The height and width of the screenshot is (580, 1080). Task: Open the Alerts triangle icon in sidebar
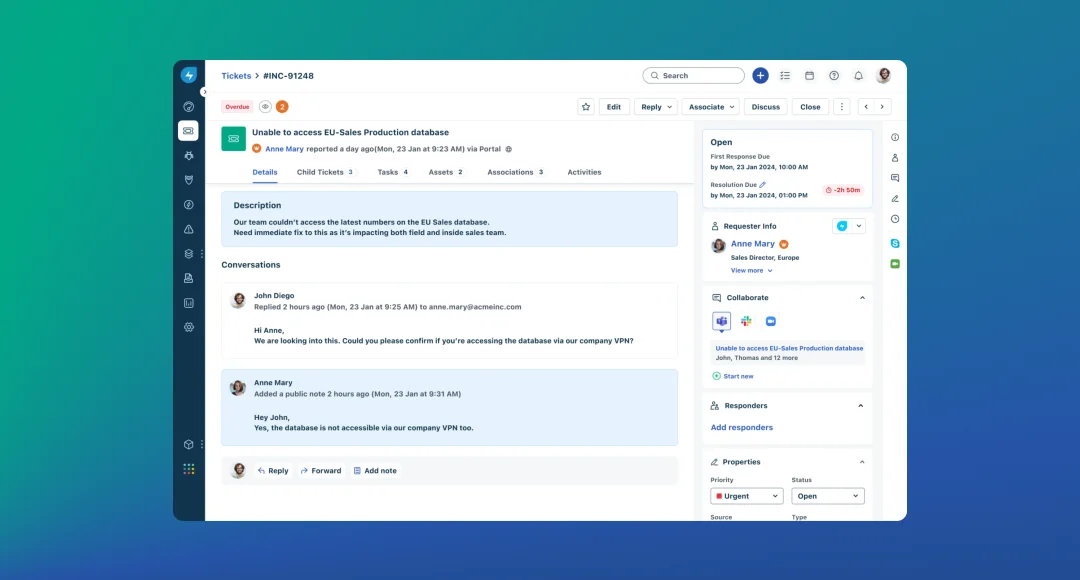(189, 229)
